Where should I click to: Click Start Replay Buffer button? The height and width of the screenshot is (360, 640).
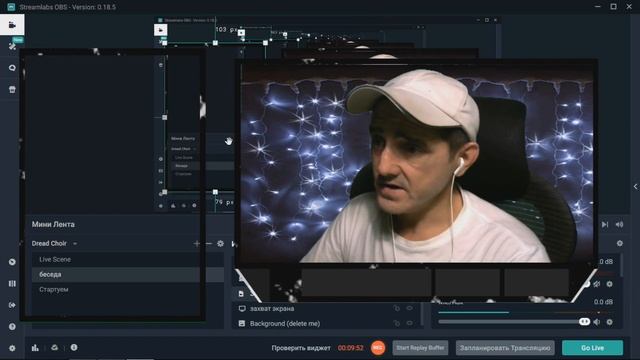point(420,348)
